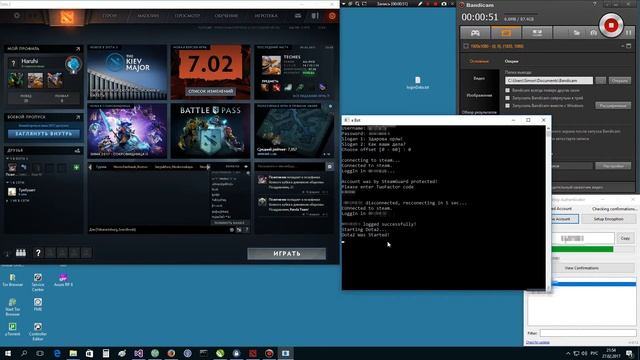Viewport: 640px width, 360px height.
Task: Open the Обучение tab in Dota 2
Action: coord(226,16)
